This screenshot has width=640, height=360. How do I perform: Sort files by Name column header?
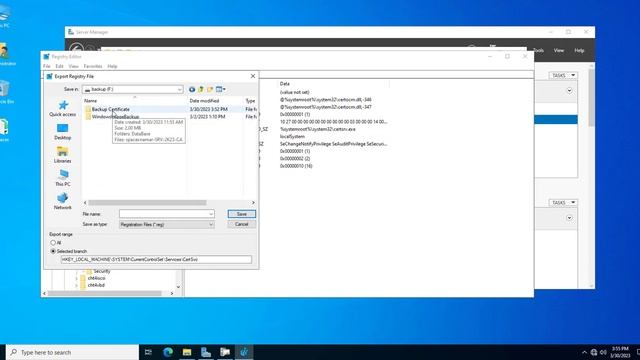(91, 101)
